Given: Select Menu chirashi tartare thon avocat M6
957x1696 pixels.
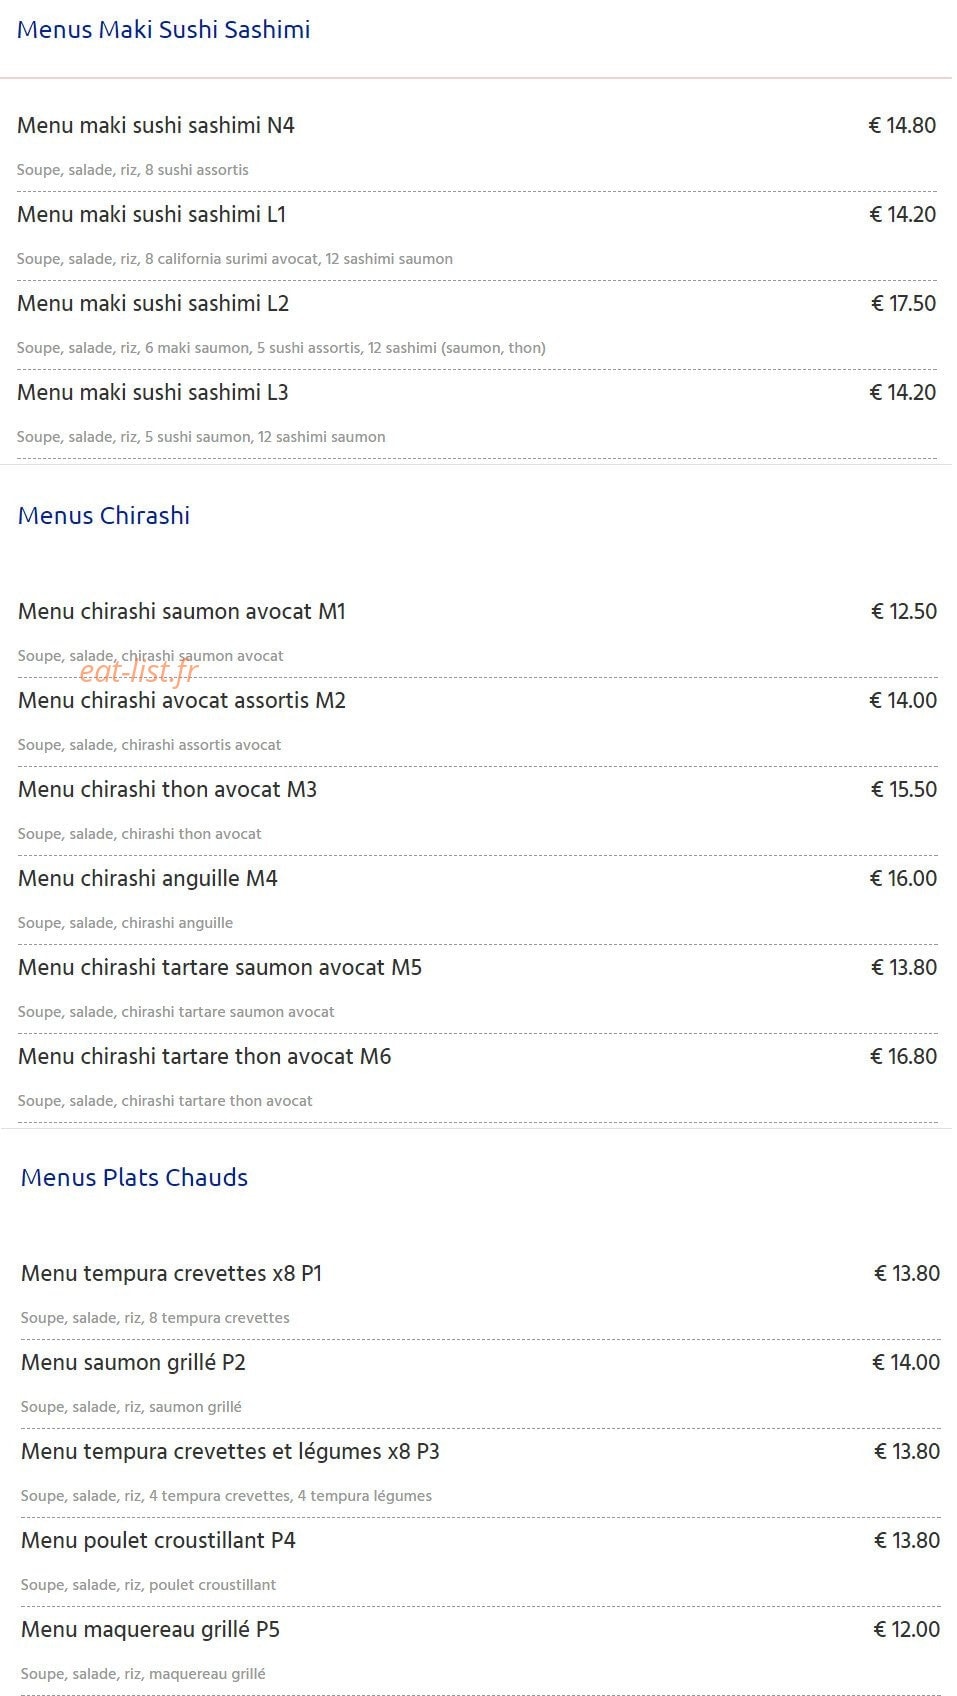Looking at the screenshot, I should tap(205, 1057).
